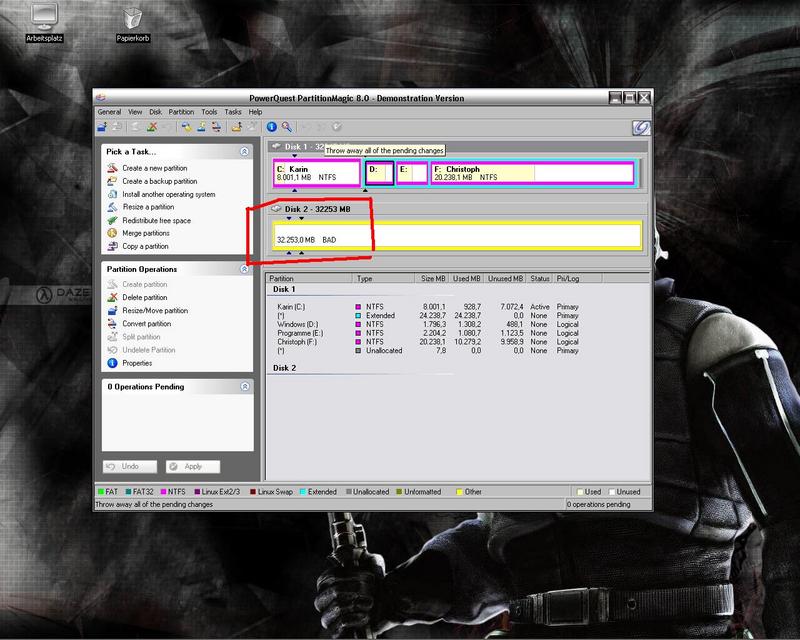Open the General menu
Image resolution: width=800 pixels, height=640 pixels.
[x=109, y=112]
